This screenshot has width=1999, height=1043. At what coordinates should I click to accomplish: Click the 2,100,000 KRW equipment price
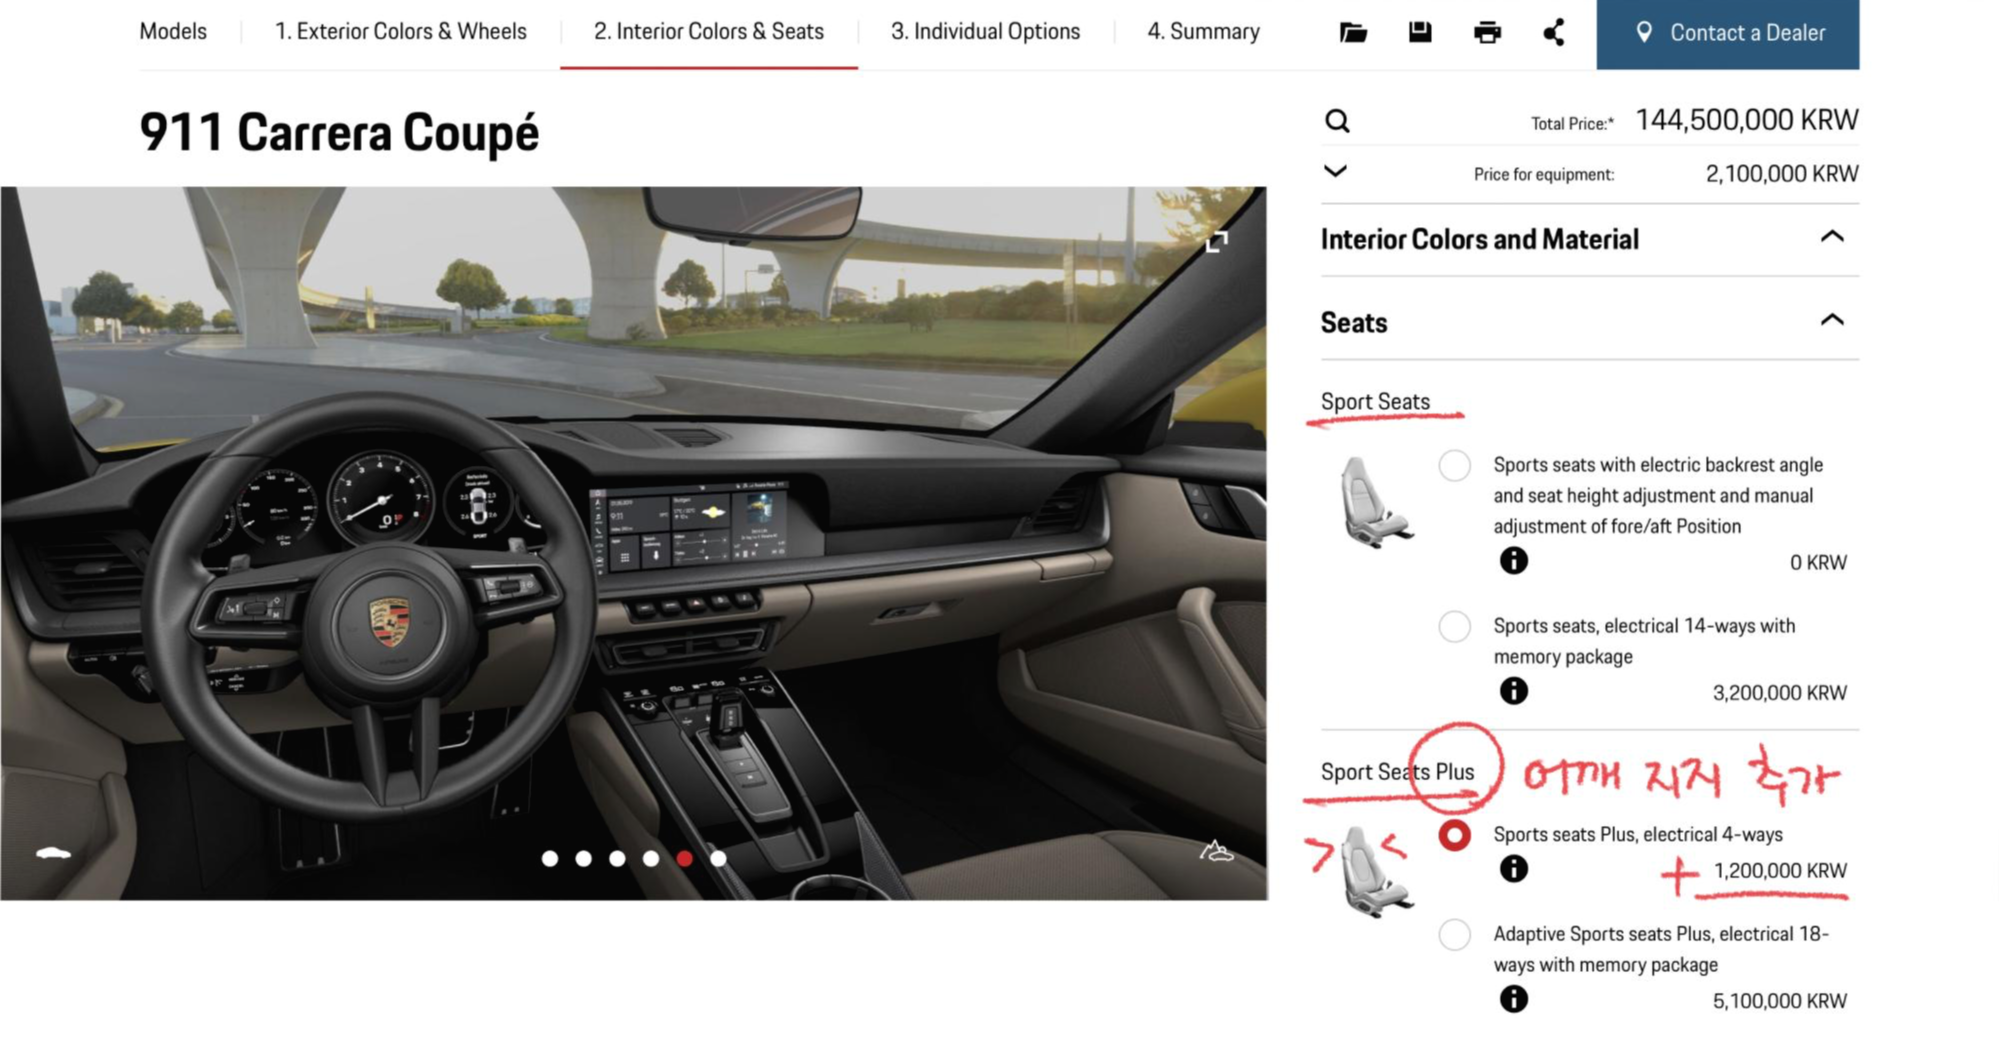pyautogui.click(x=1782, y=174)
